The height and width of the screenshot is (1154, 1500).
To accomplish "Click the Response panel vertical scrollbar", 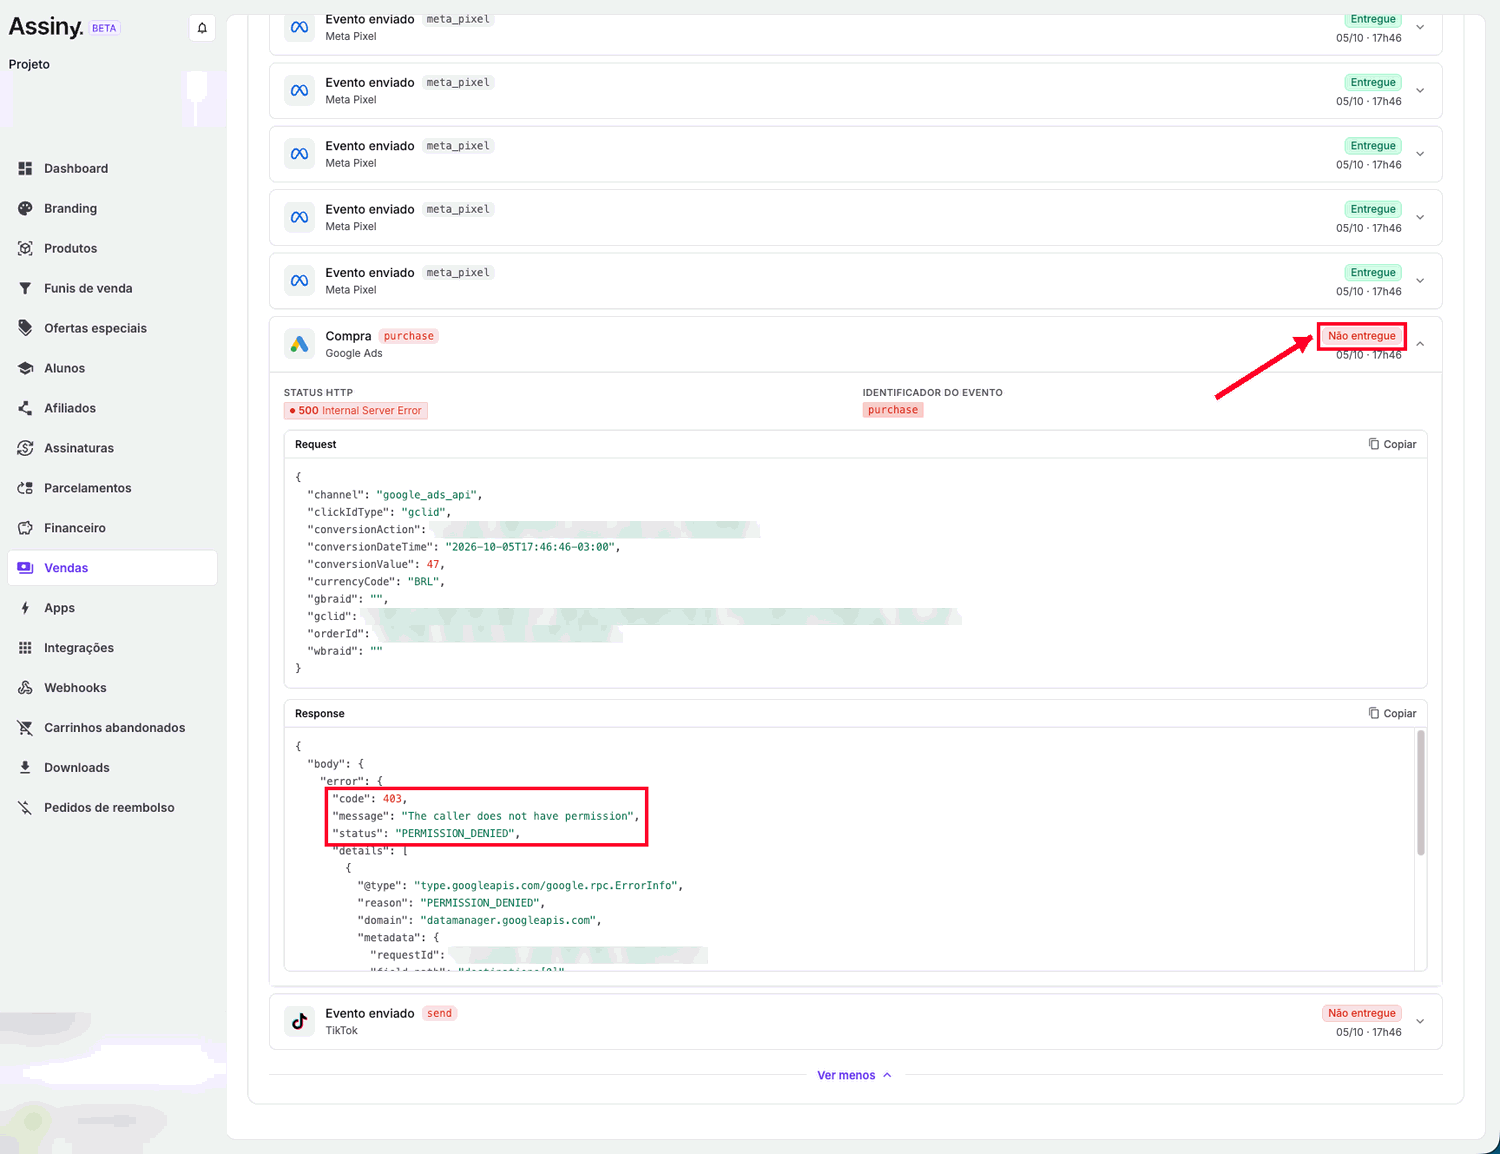I will pyautogui.click(x=1421, y=793).
